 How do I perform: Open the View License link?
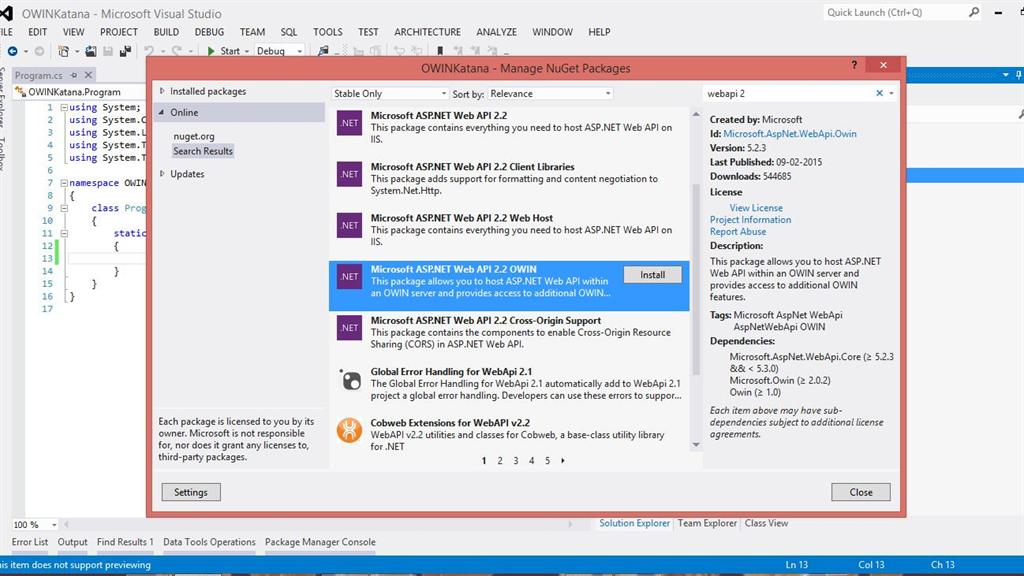756,208
